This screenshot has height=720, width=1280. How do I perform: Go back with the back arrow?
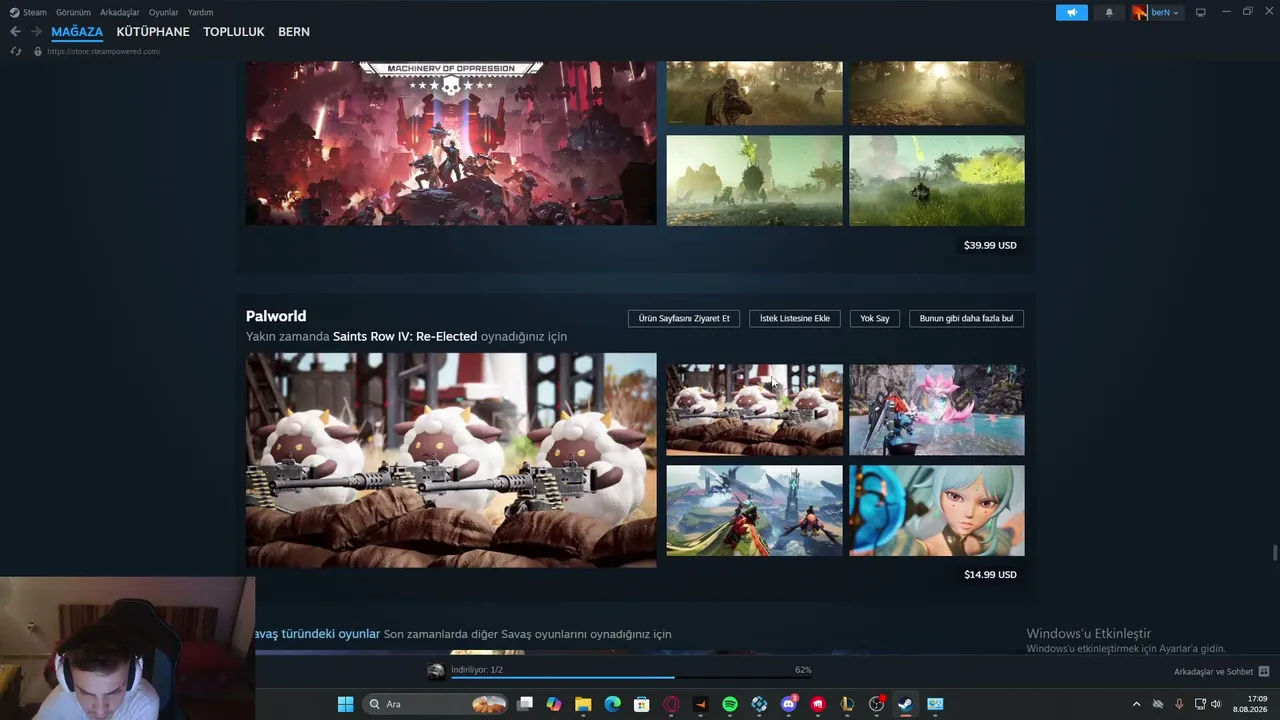[x=15, y=32]
